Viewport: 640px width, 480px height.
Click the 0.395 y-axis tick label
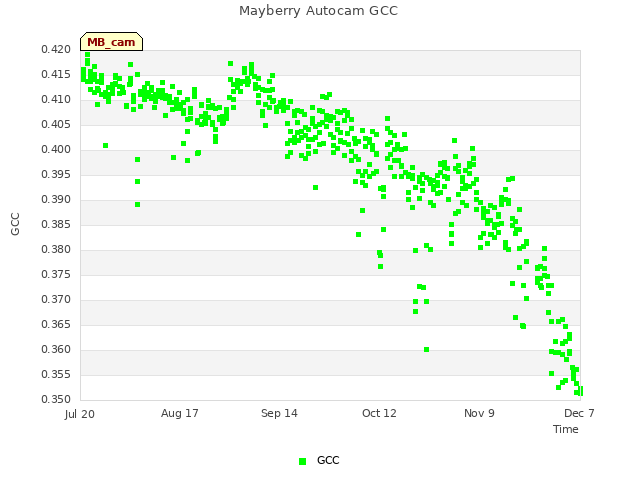(56, 174)
